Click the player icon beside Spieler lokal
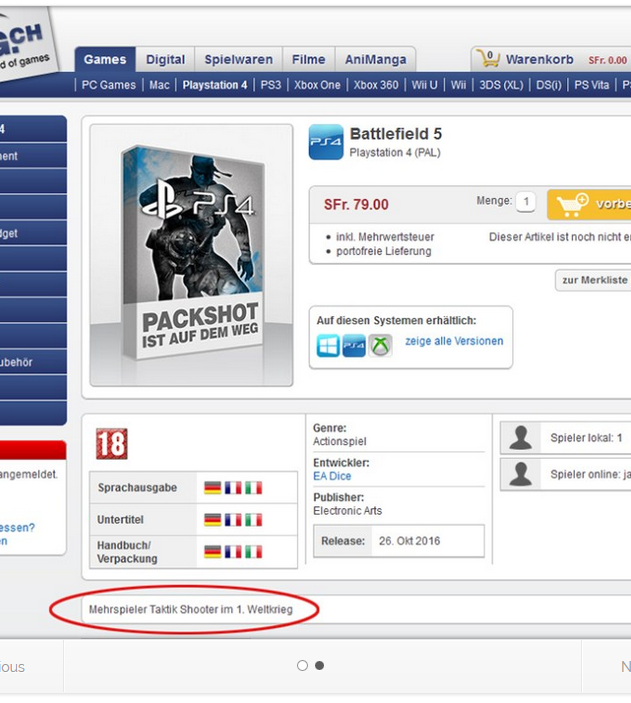Viewport: 631px width, 703px height. coord(521,438)
